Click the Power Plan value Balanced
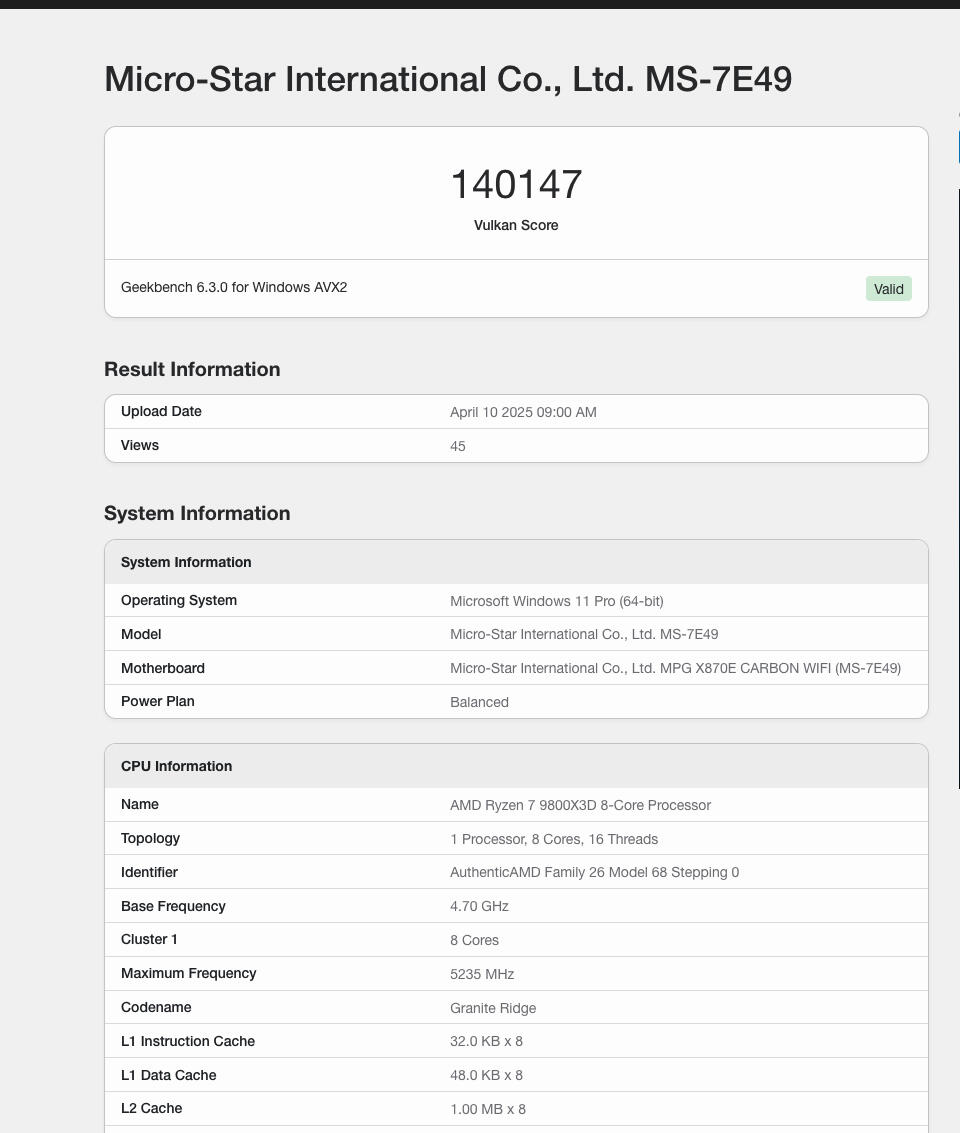 point(479,702)
